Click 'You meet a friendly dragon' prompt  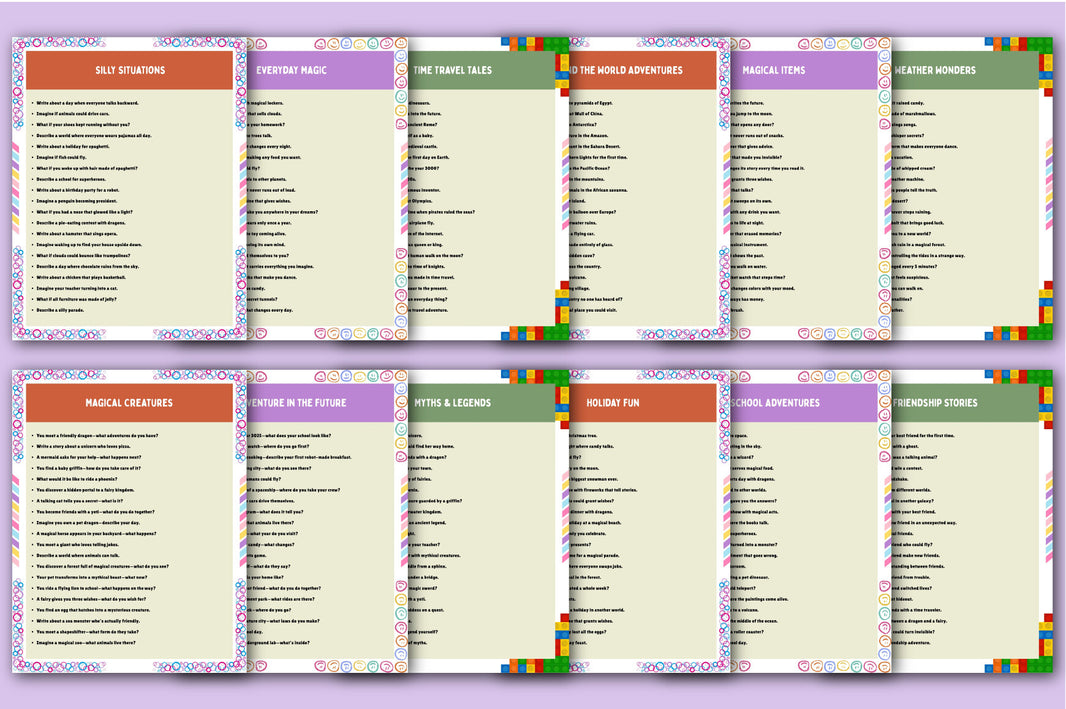(96, 436)
